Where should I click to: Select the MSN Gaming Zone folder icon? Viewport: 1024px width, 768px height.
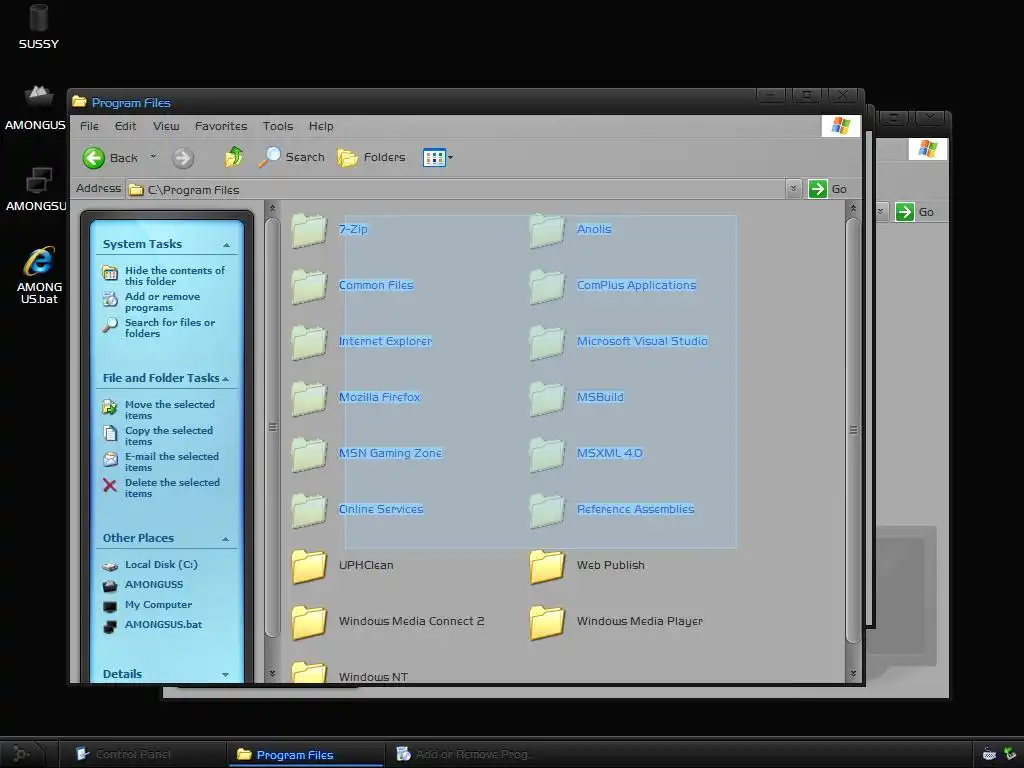click(x=309, y=454)
